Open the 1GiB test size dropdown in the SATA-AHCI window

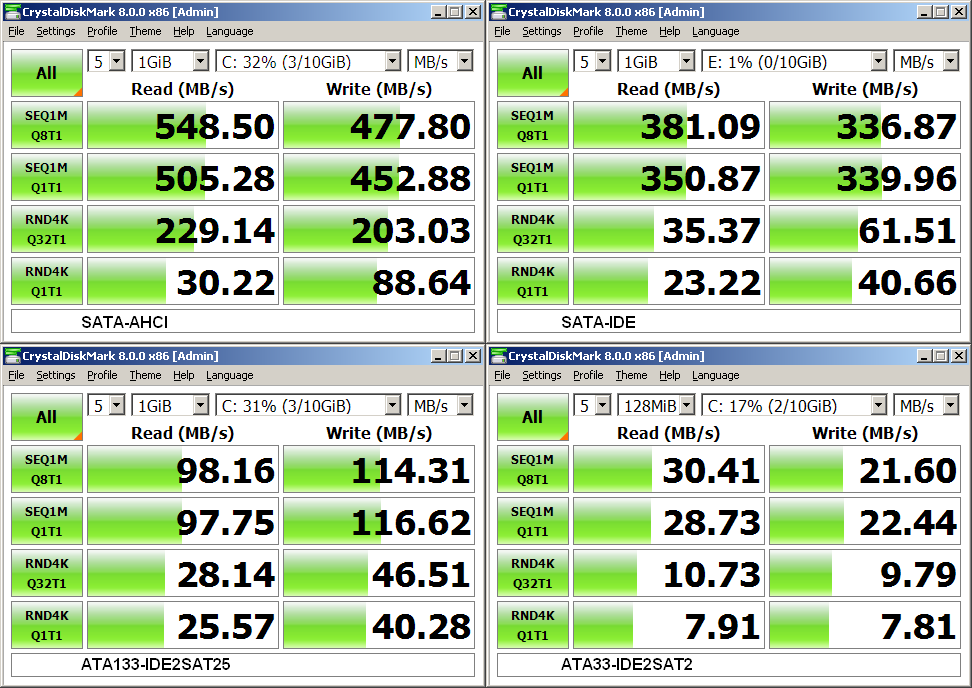tap(170, 61)
